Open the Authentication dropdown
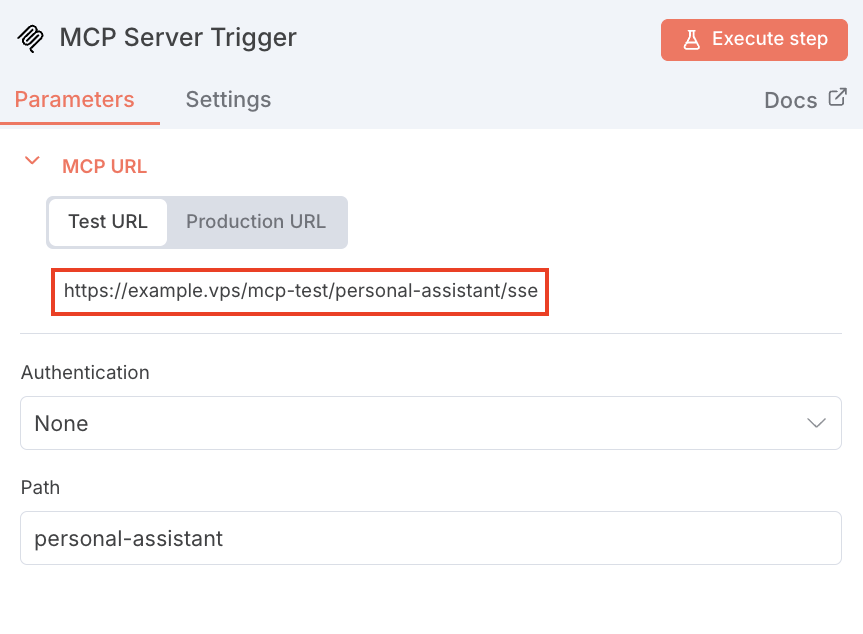863x634 pixels. 431,423
